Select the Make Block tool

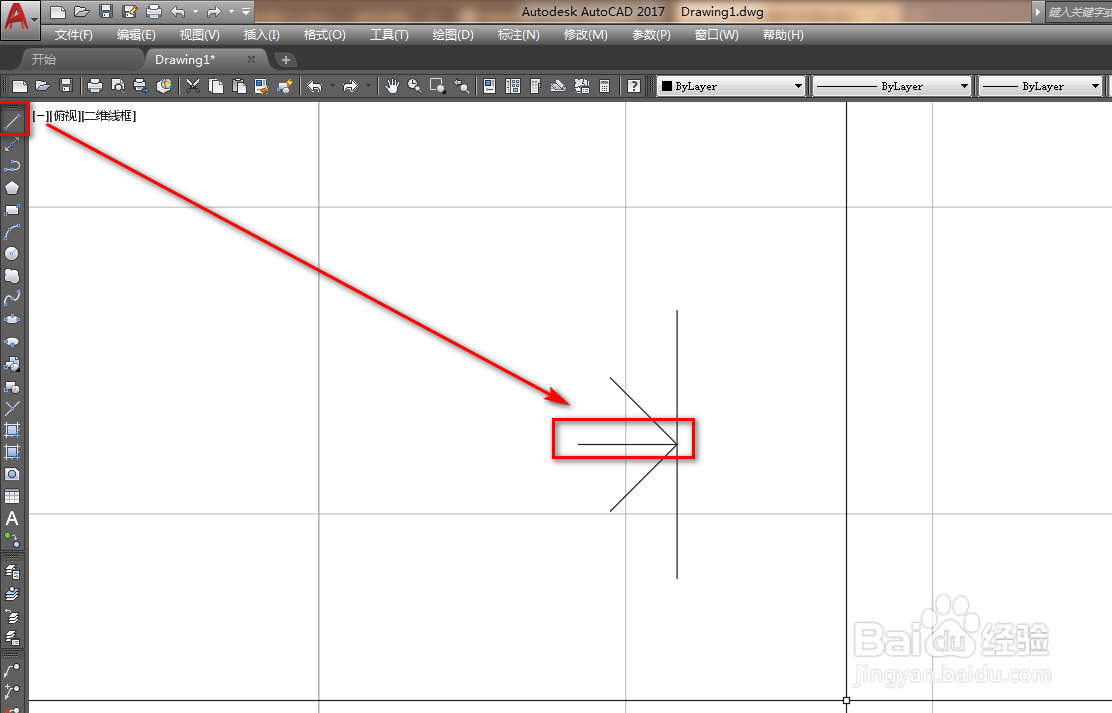pyautogui.click(x=12, y=387)
